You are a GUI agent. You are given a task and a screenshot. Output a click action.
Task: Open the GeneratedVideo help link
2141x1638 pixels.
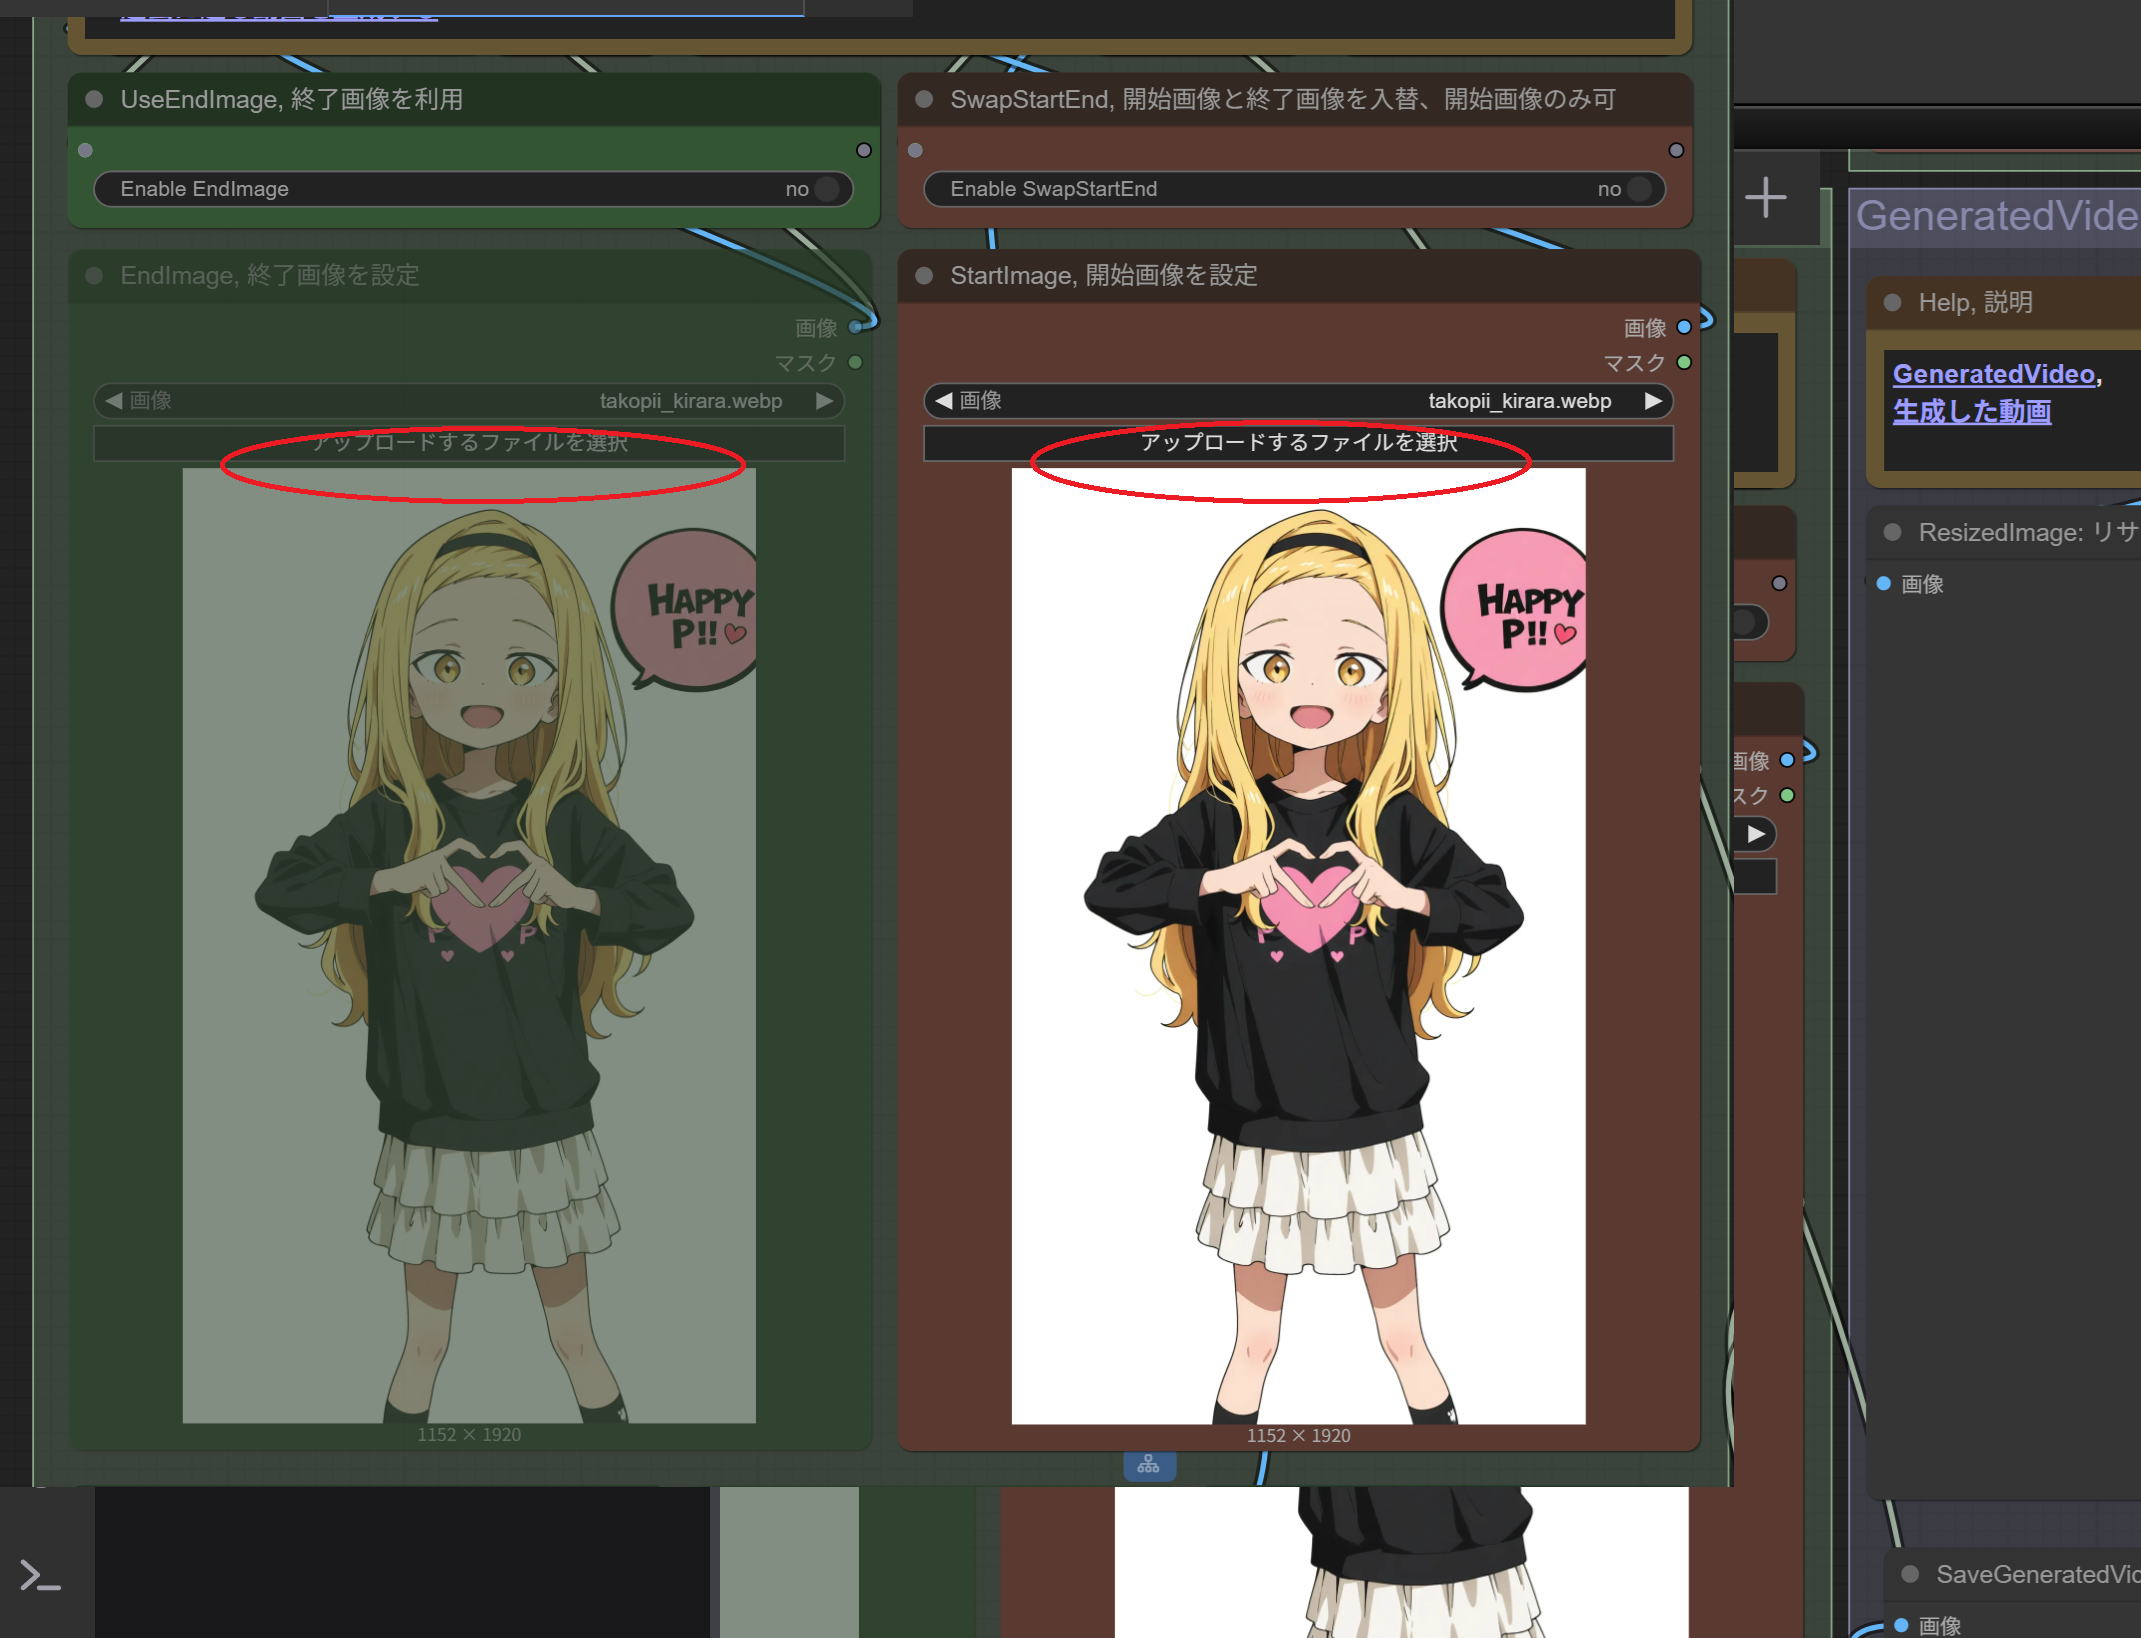pyautogui.click(x=1992, y=374)
